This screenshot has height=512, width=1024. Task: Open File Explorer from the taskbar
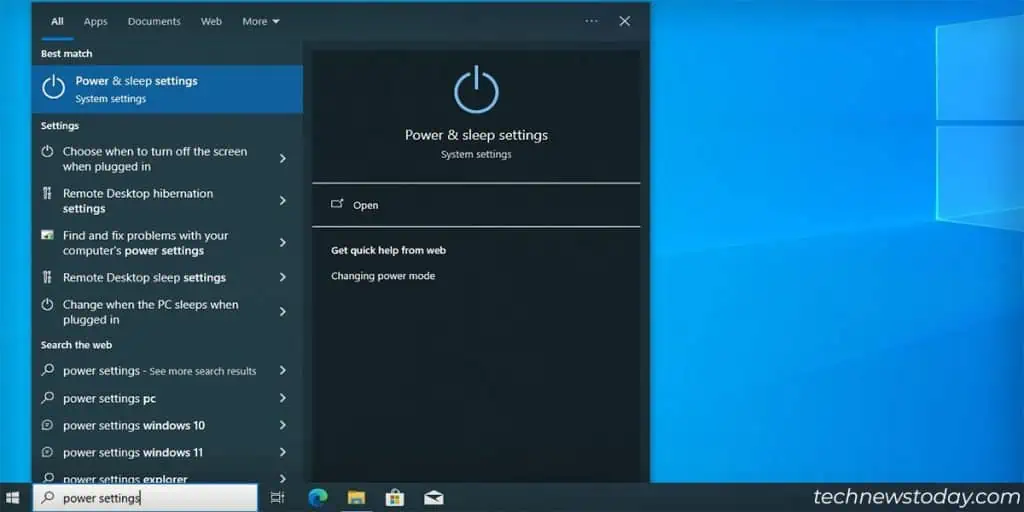tap(357, 498)
